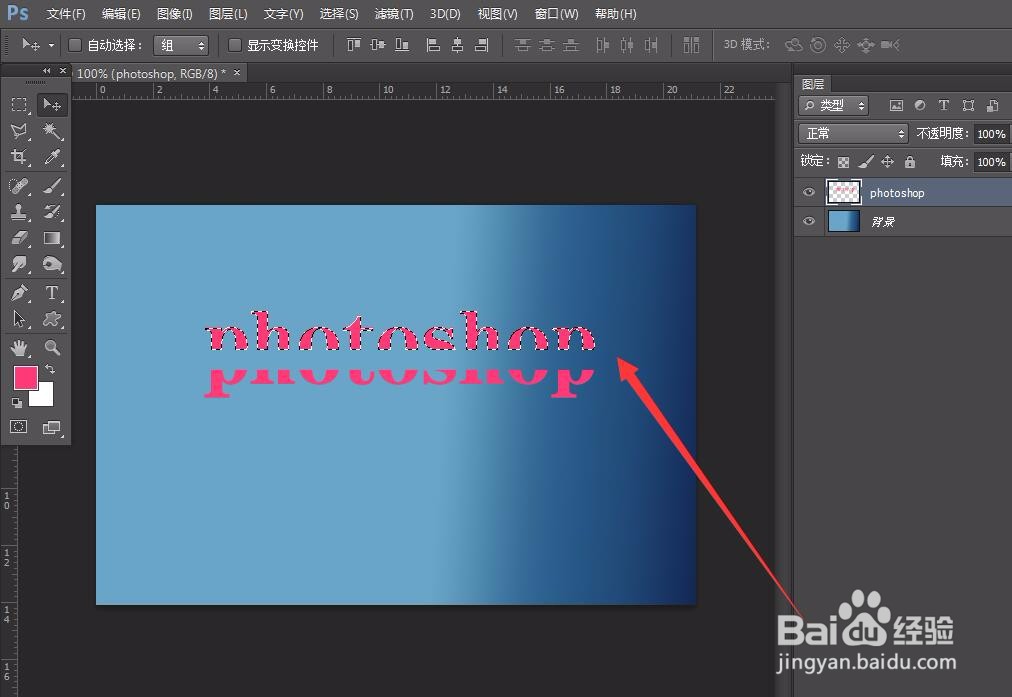Select the History Brush tool
The image size is (1012, 697).
click(x=52, y=212)
